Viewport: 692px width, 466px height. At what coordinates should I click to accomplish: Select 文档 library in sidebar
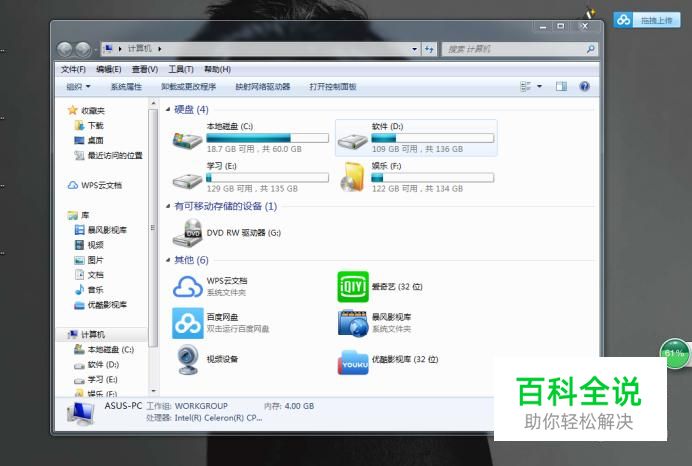pos(89,275)
